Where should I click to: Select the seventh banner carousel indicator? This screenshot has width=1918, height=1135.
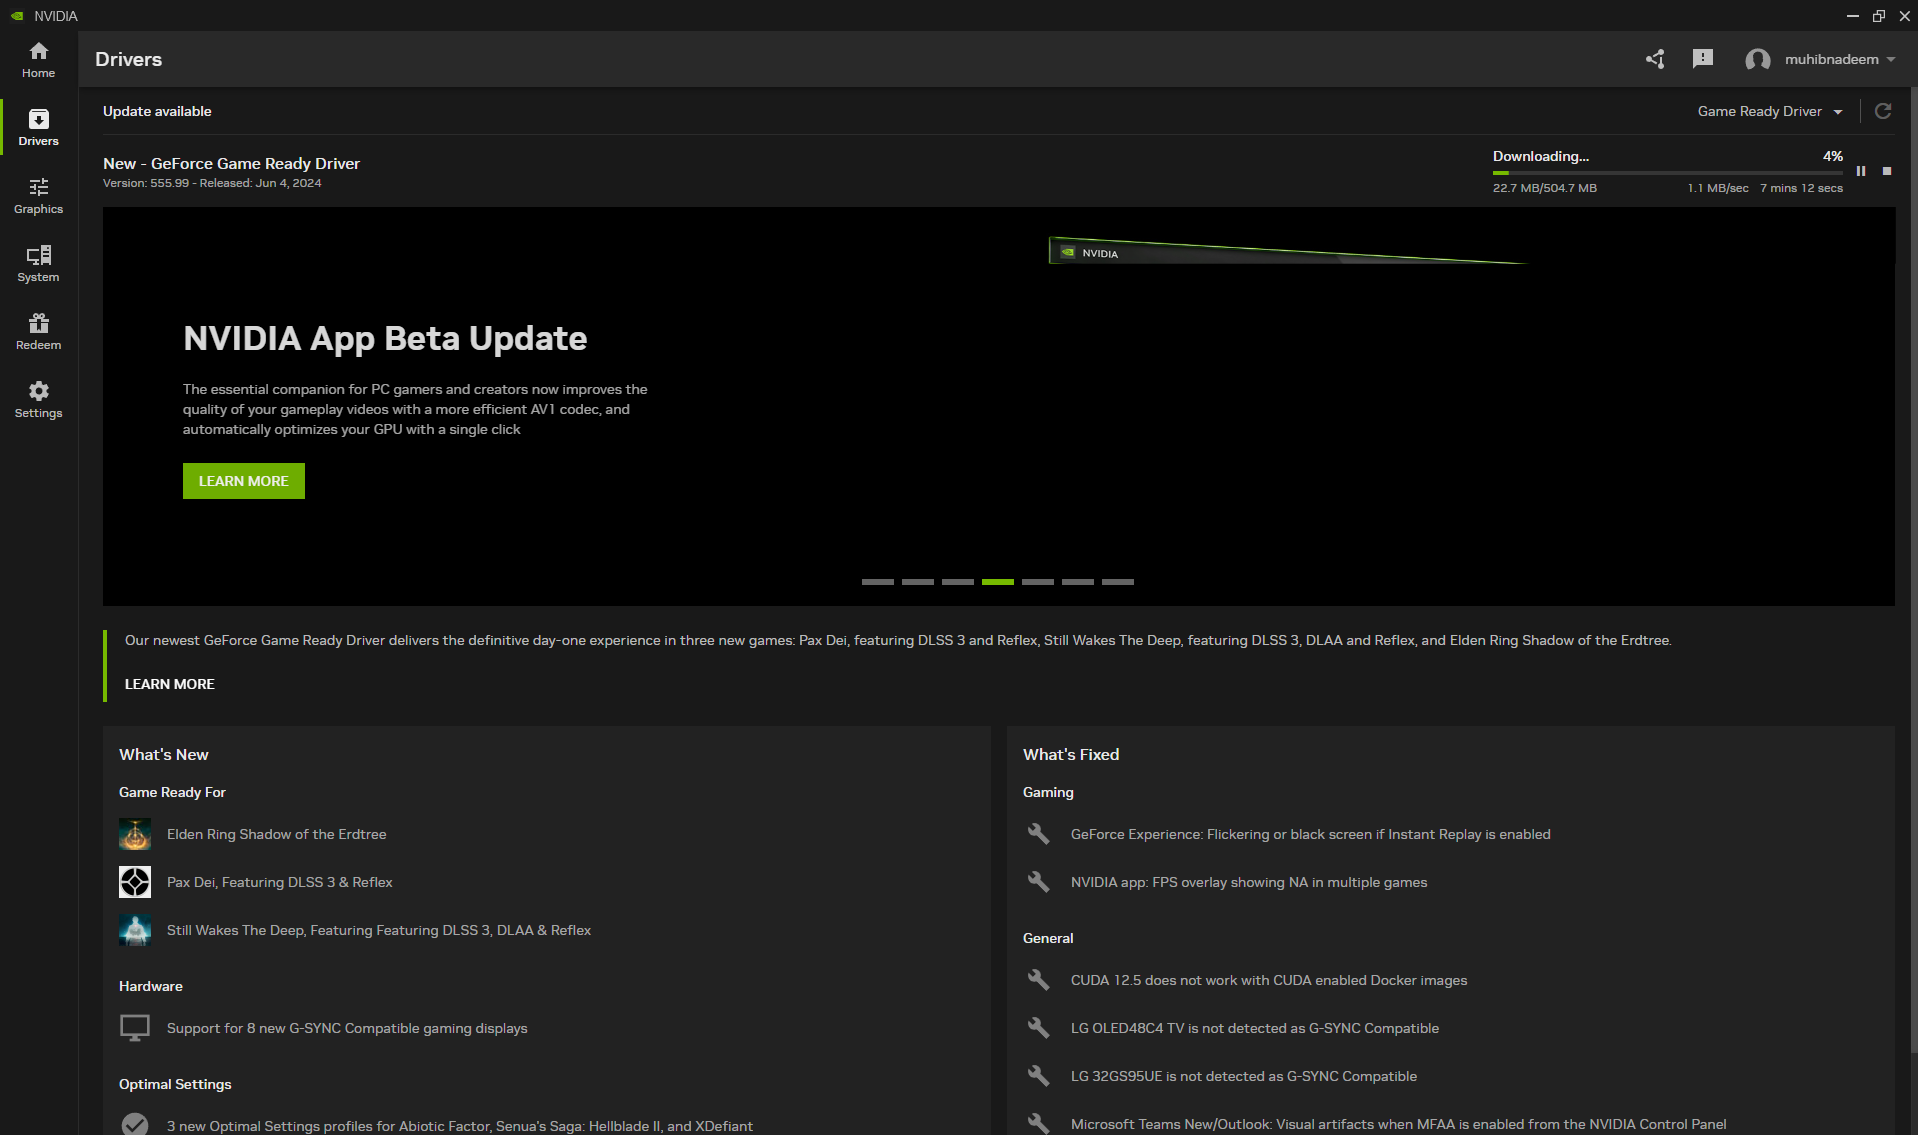pyautogui.click(x=1118, y=581)
